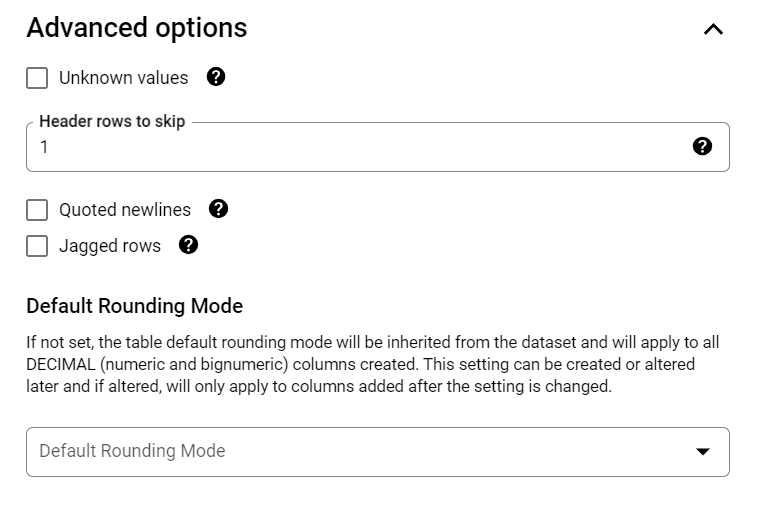The width and height of the screenshot is (772, 515).
Task: Select the Default Rounding Mode section heading
Action: pos(134,306)
